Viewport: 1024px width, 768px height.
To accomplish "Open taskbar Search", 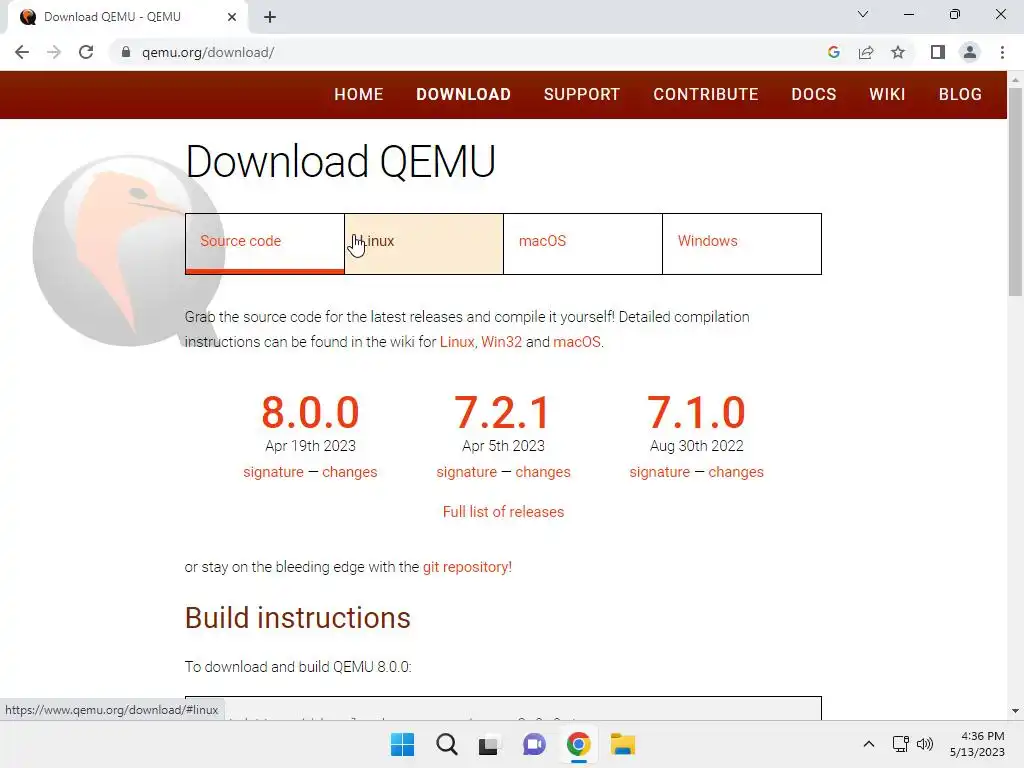I will pyautogui.click(x=447, y=744).
